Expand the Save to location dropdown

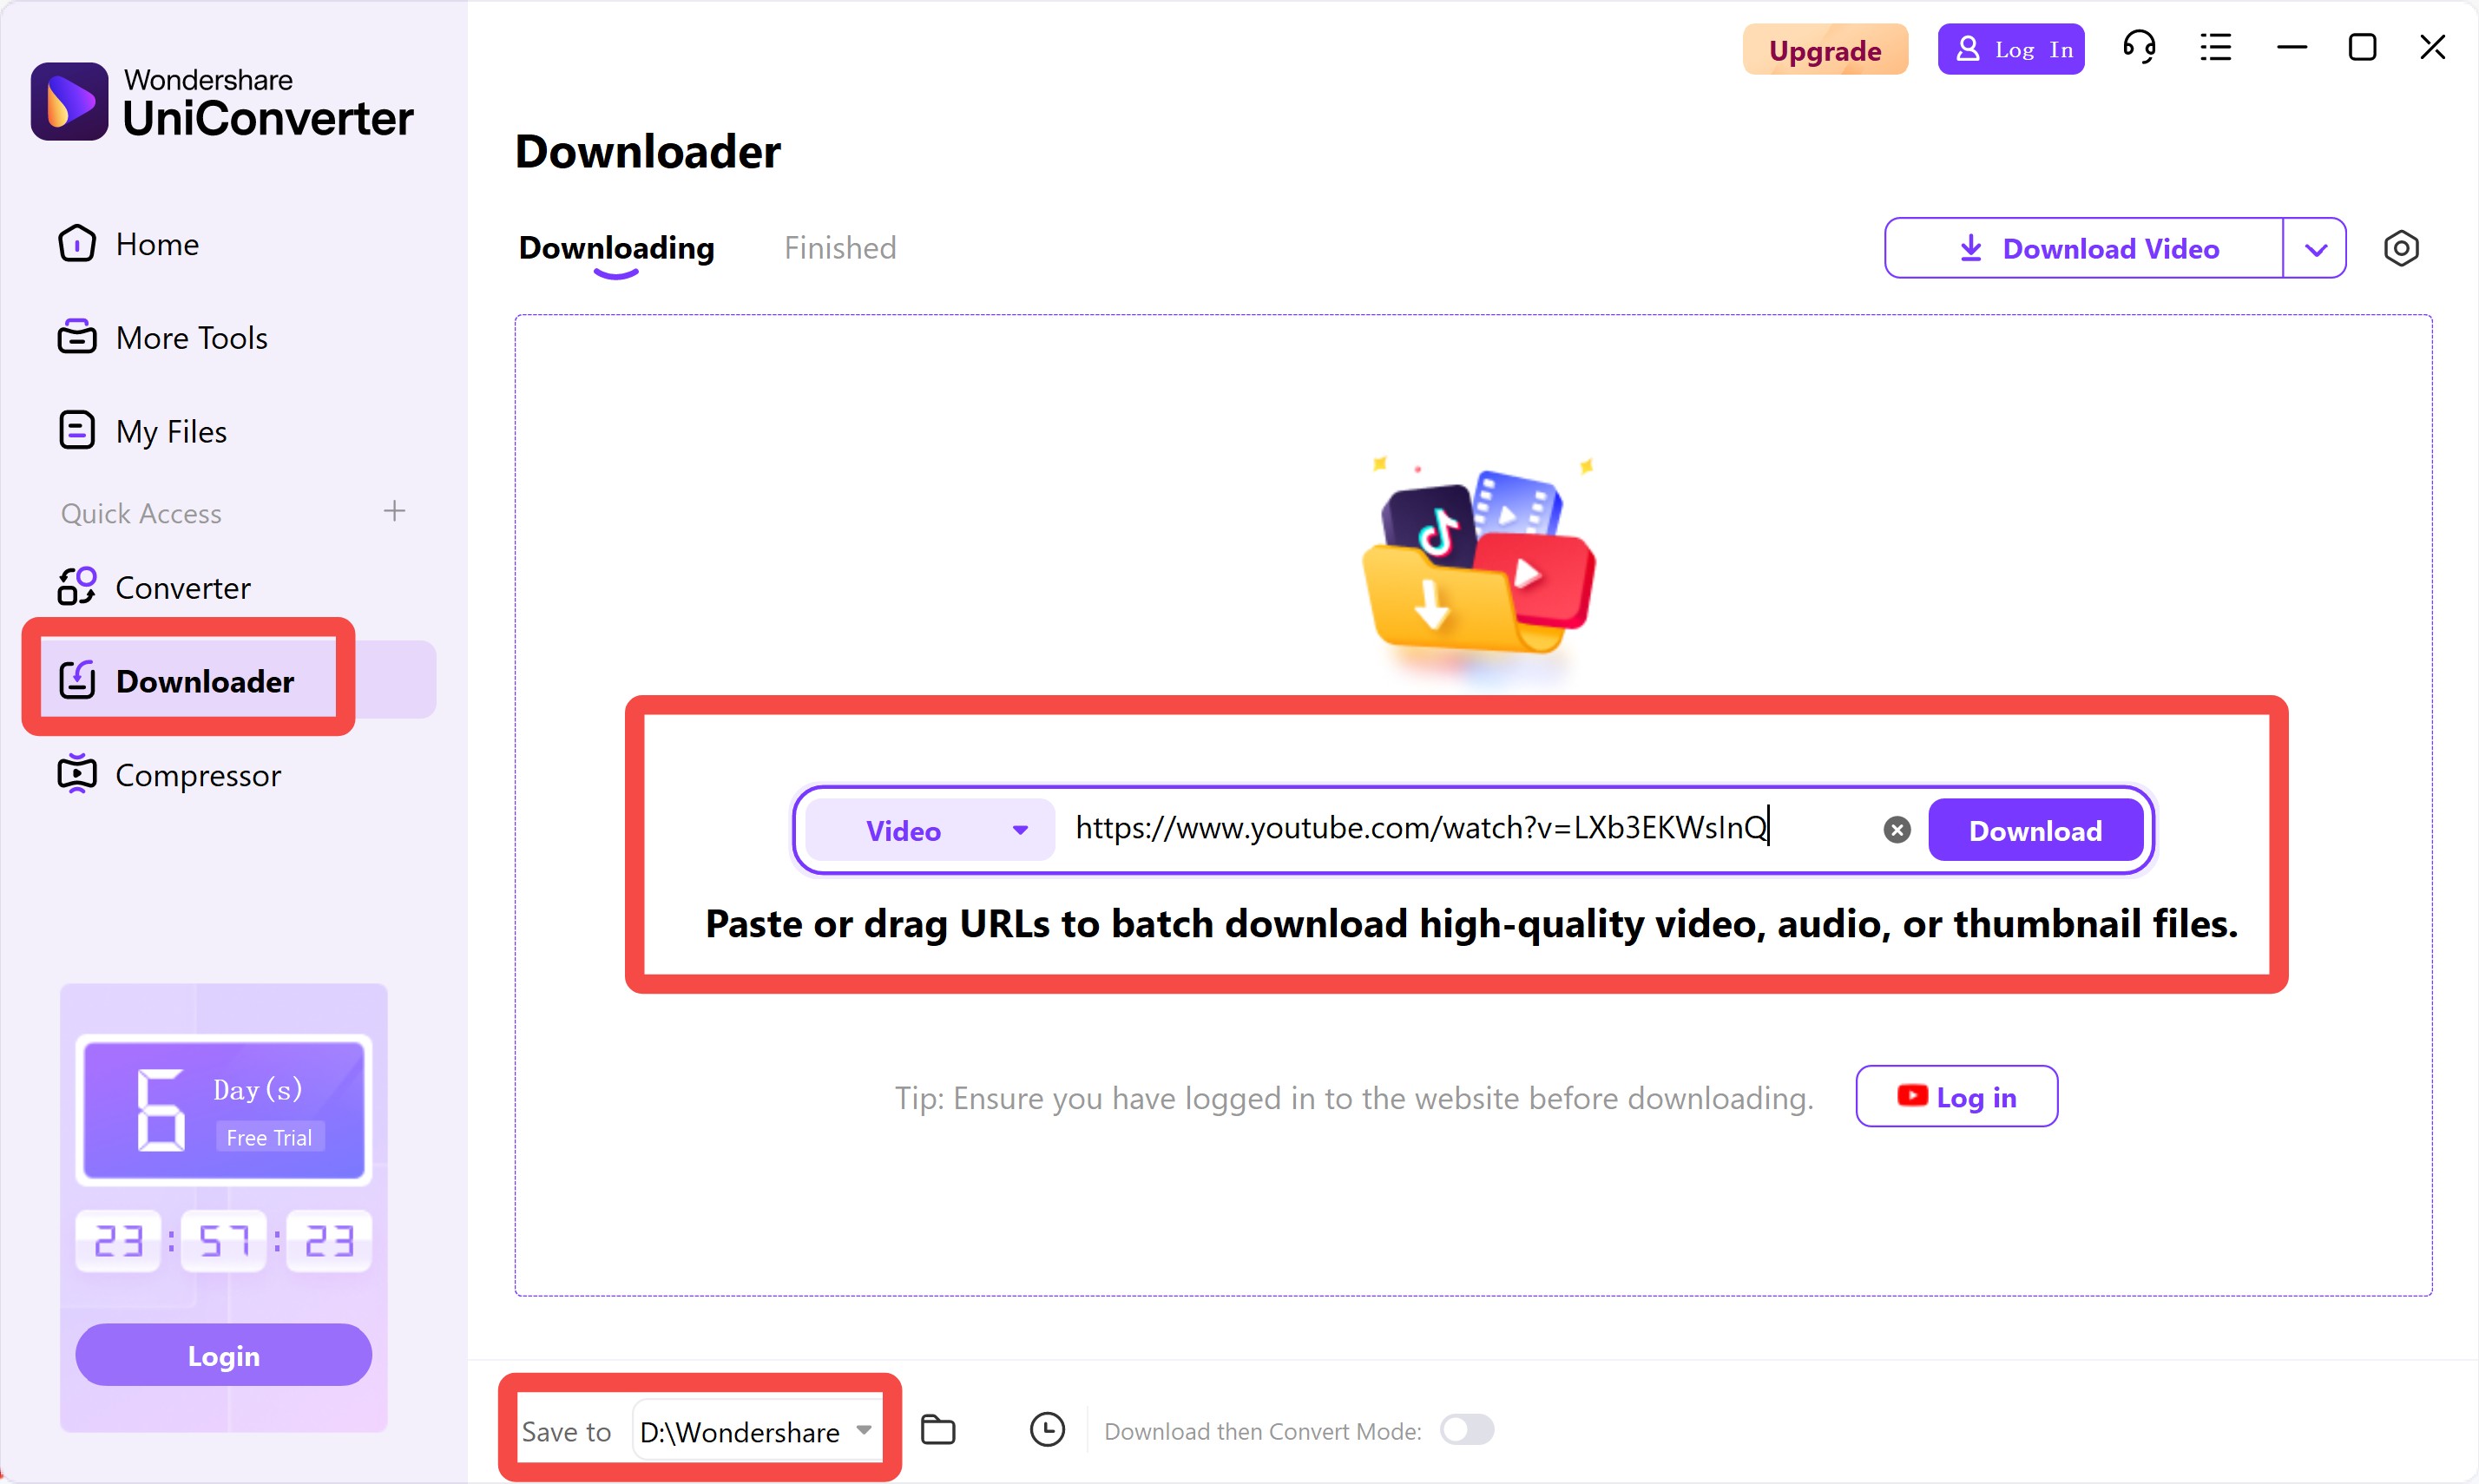tap(865, 1431)
